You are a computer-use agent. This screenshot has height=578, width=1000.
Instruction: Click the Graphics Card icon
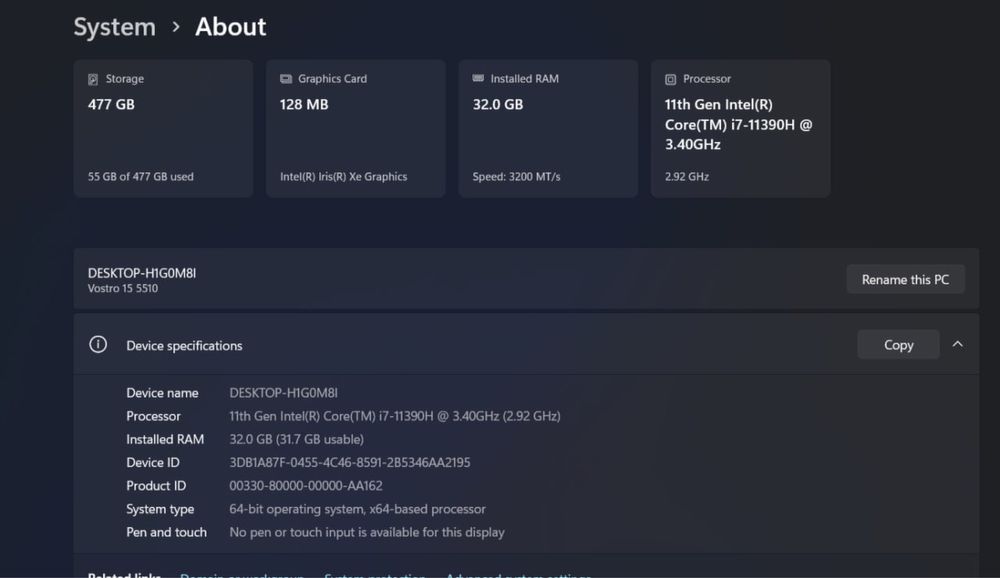[286, 79]
